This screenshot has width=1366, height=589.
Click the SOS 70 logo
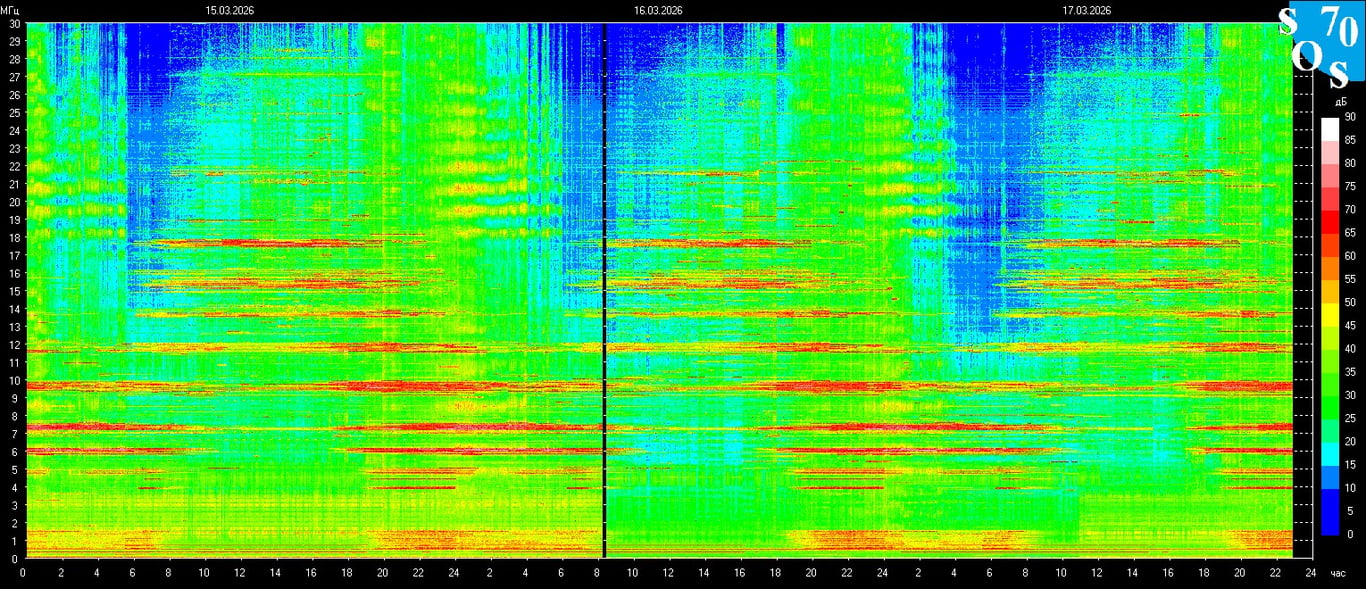pos(1321,45)
